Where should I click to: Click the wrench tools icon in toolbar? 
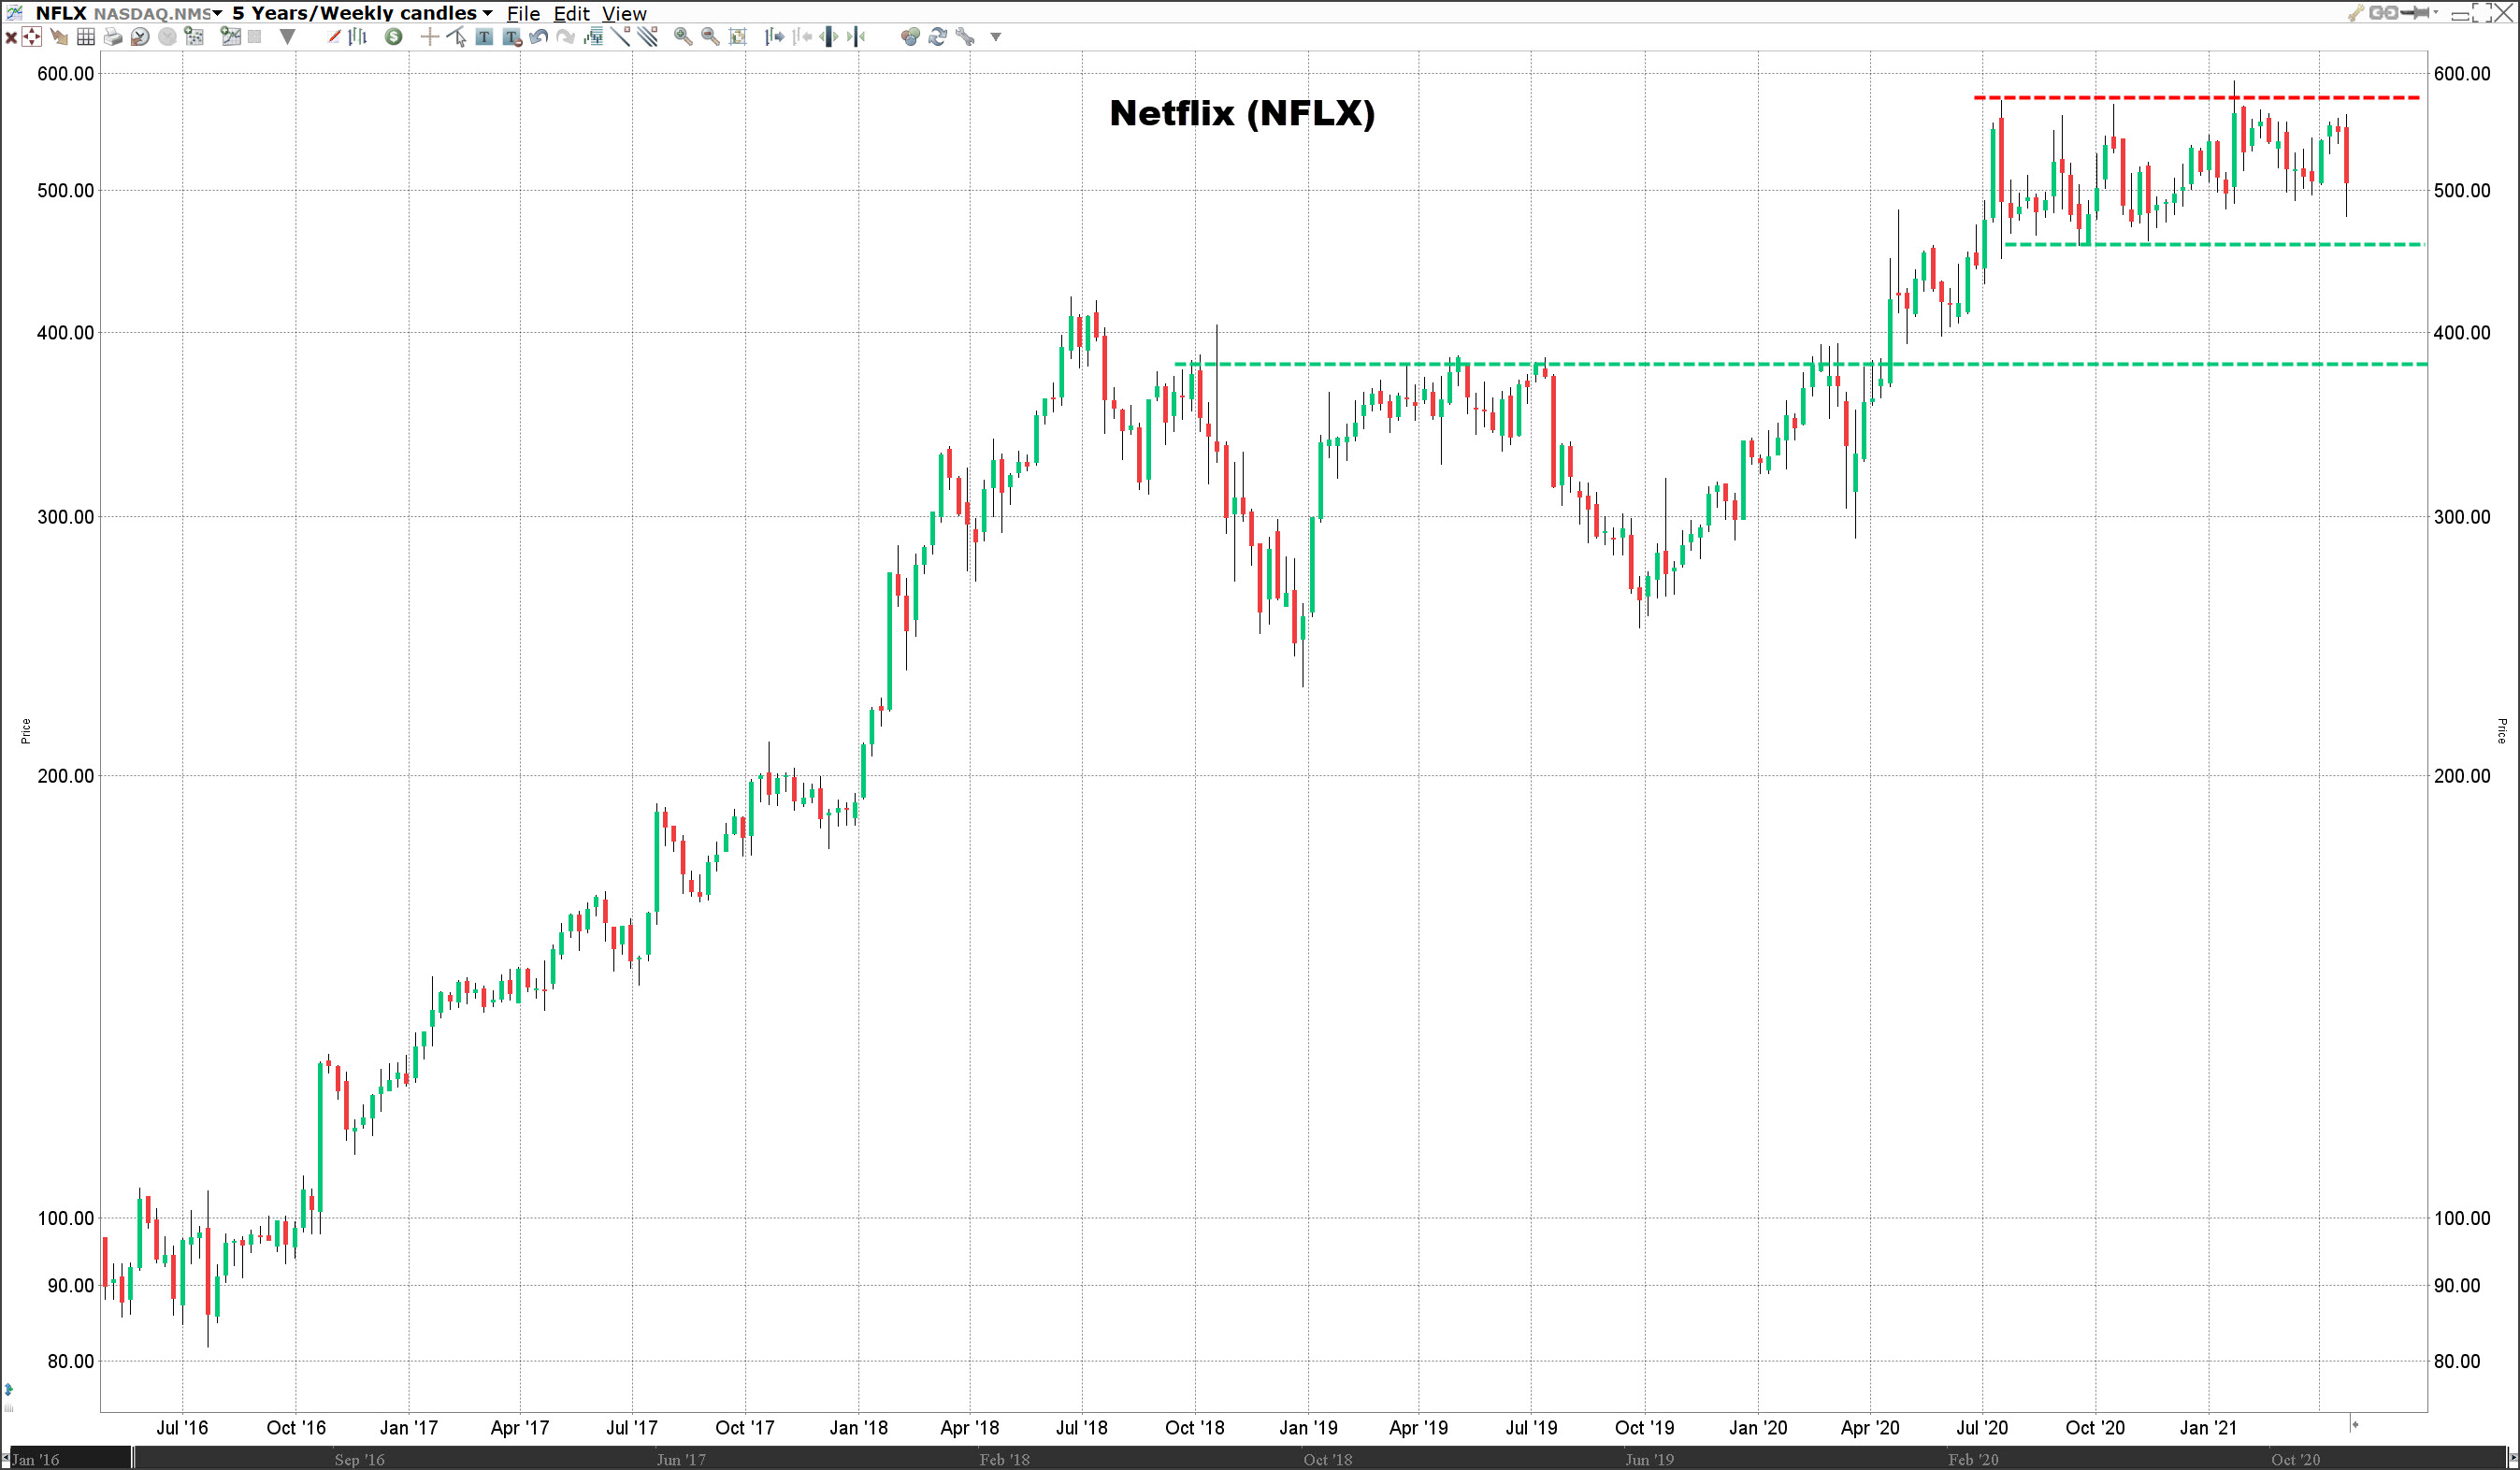965,37
